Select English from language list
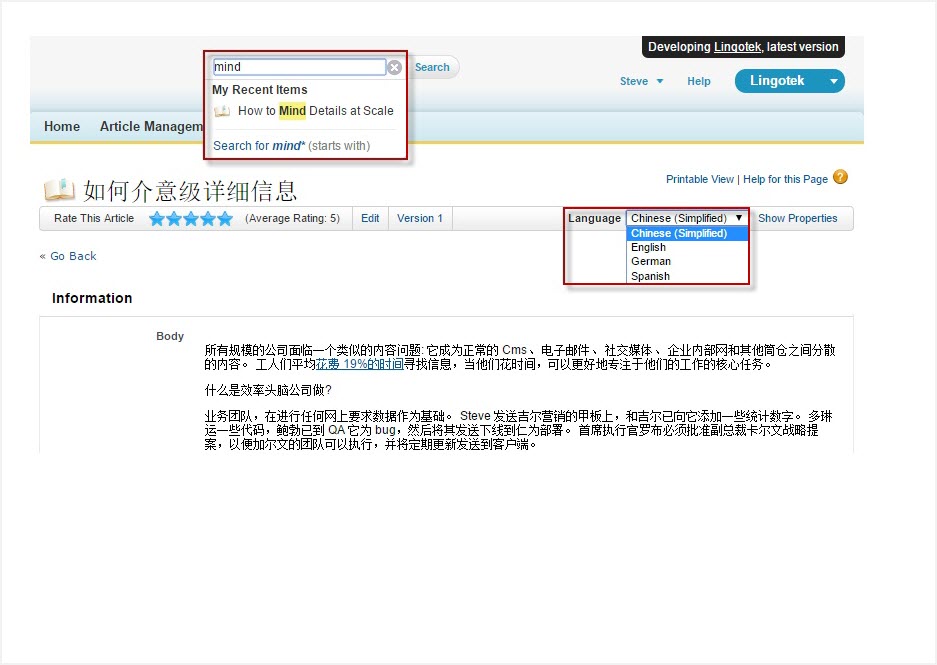Screen dimensions: 937x665 [649, 247]
